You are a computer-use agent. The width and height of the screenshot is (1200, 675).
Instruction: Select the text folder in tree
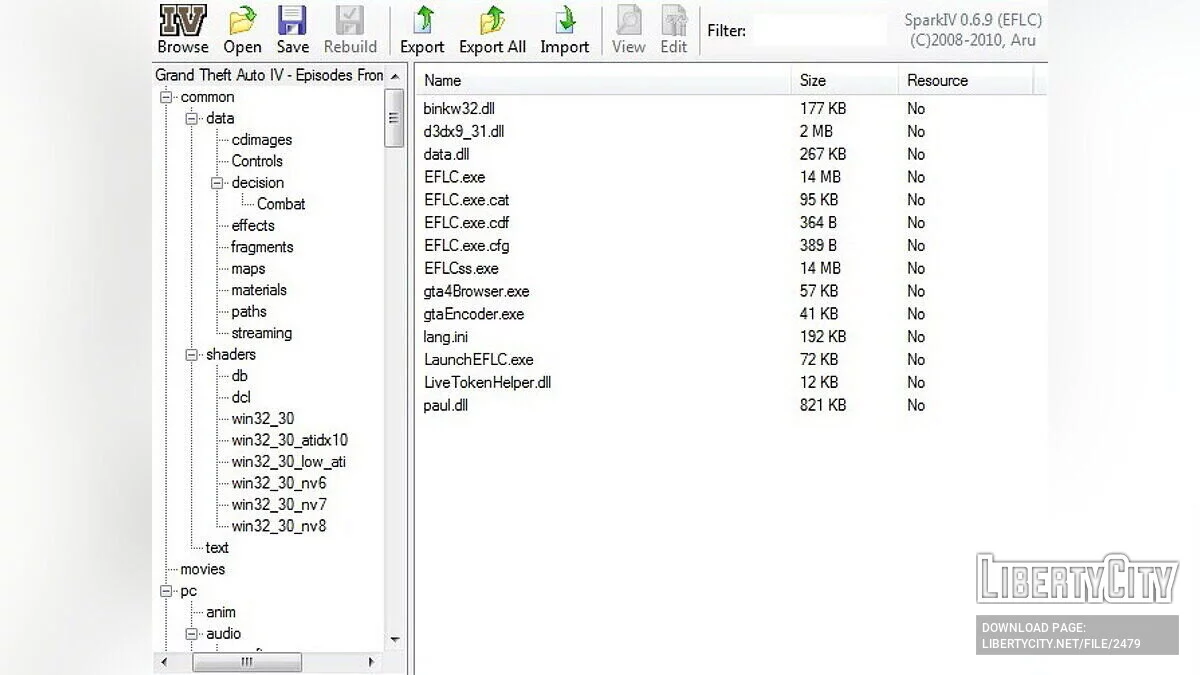[x=217, y=548]
